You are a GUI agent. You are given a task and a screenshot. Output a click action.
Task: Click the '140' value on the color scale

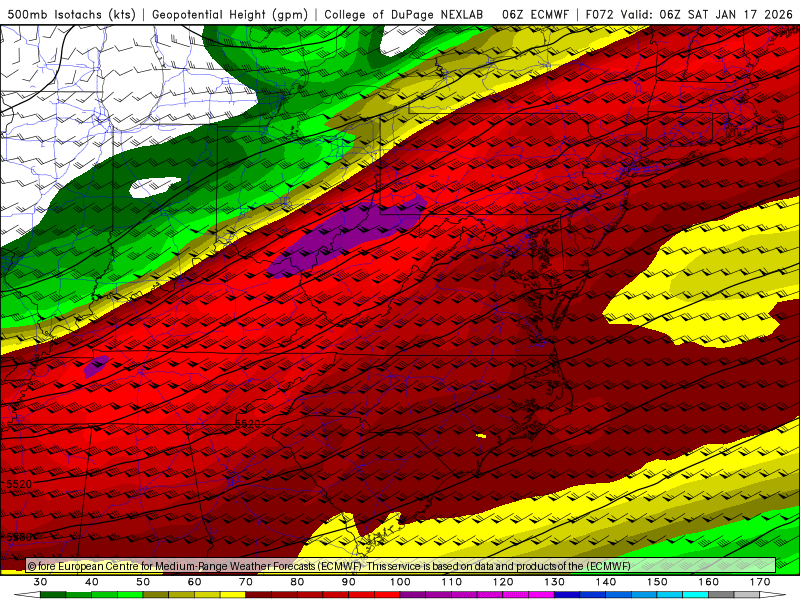coord(606,582)
